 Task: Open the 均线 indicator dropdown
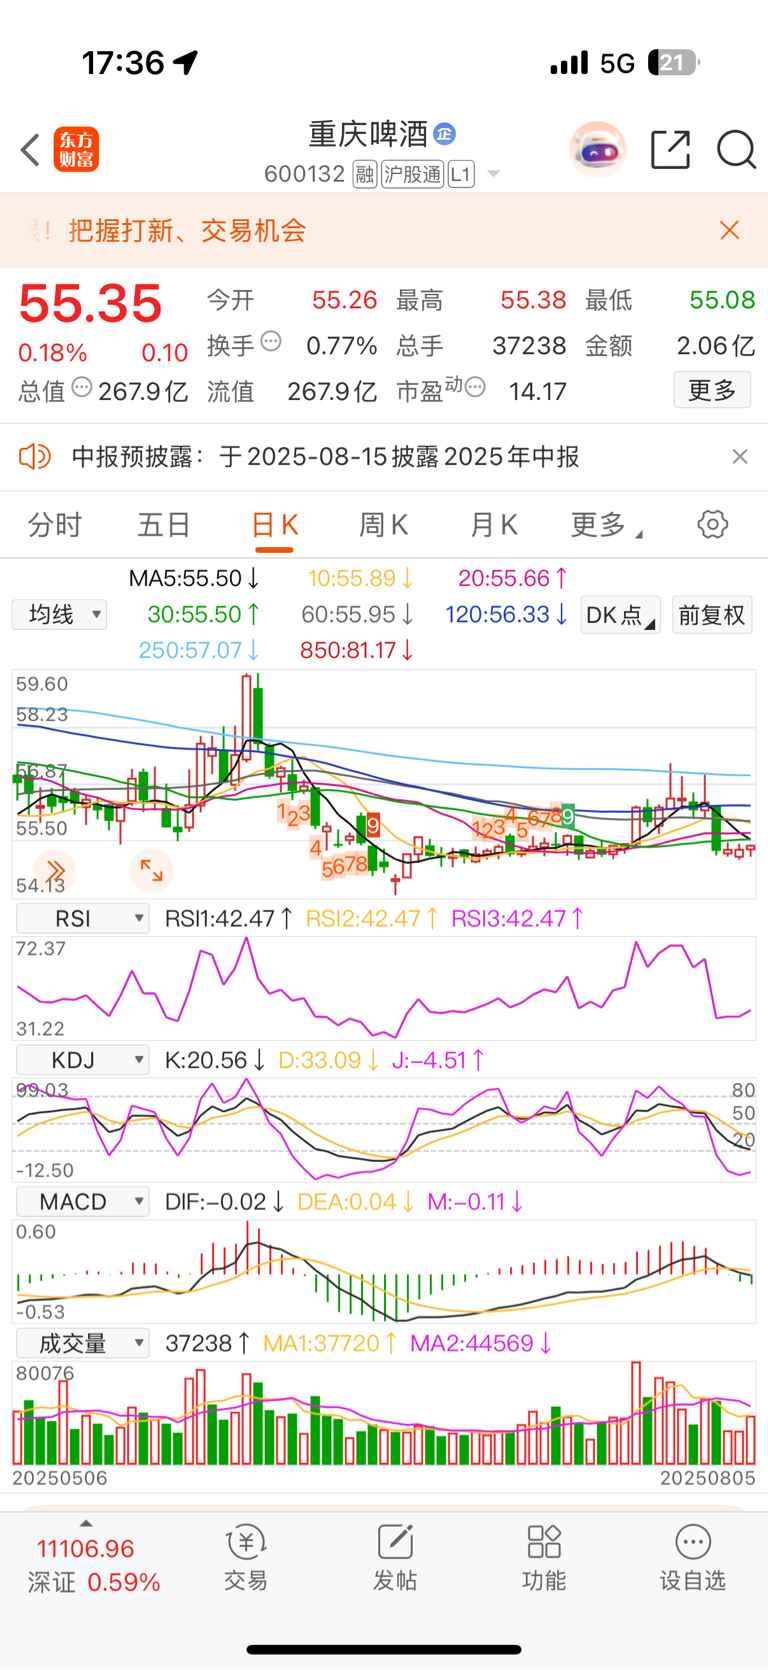(59, 614)
